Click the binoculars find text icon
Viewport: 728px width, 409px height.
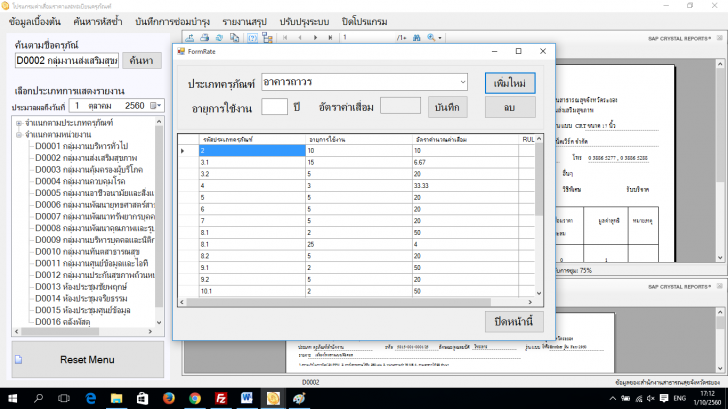(x=416, y=38)
